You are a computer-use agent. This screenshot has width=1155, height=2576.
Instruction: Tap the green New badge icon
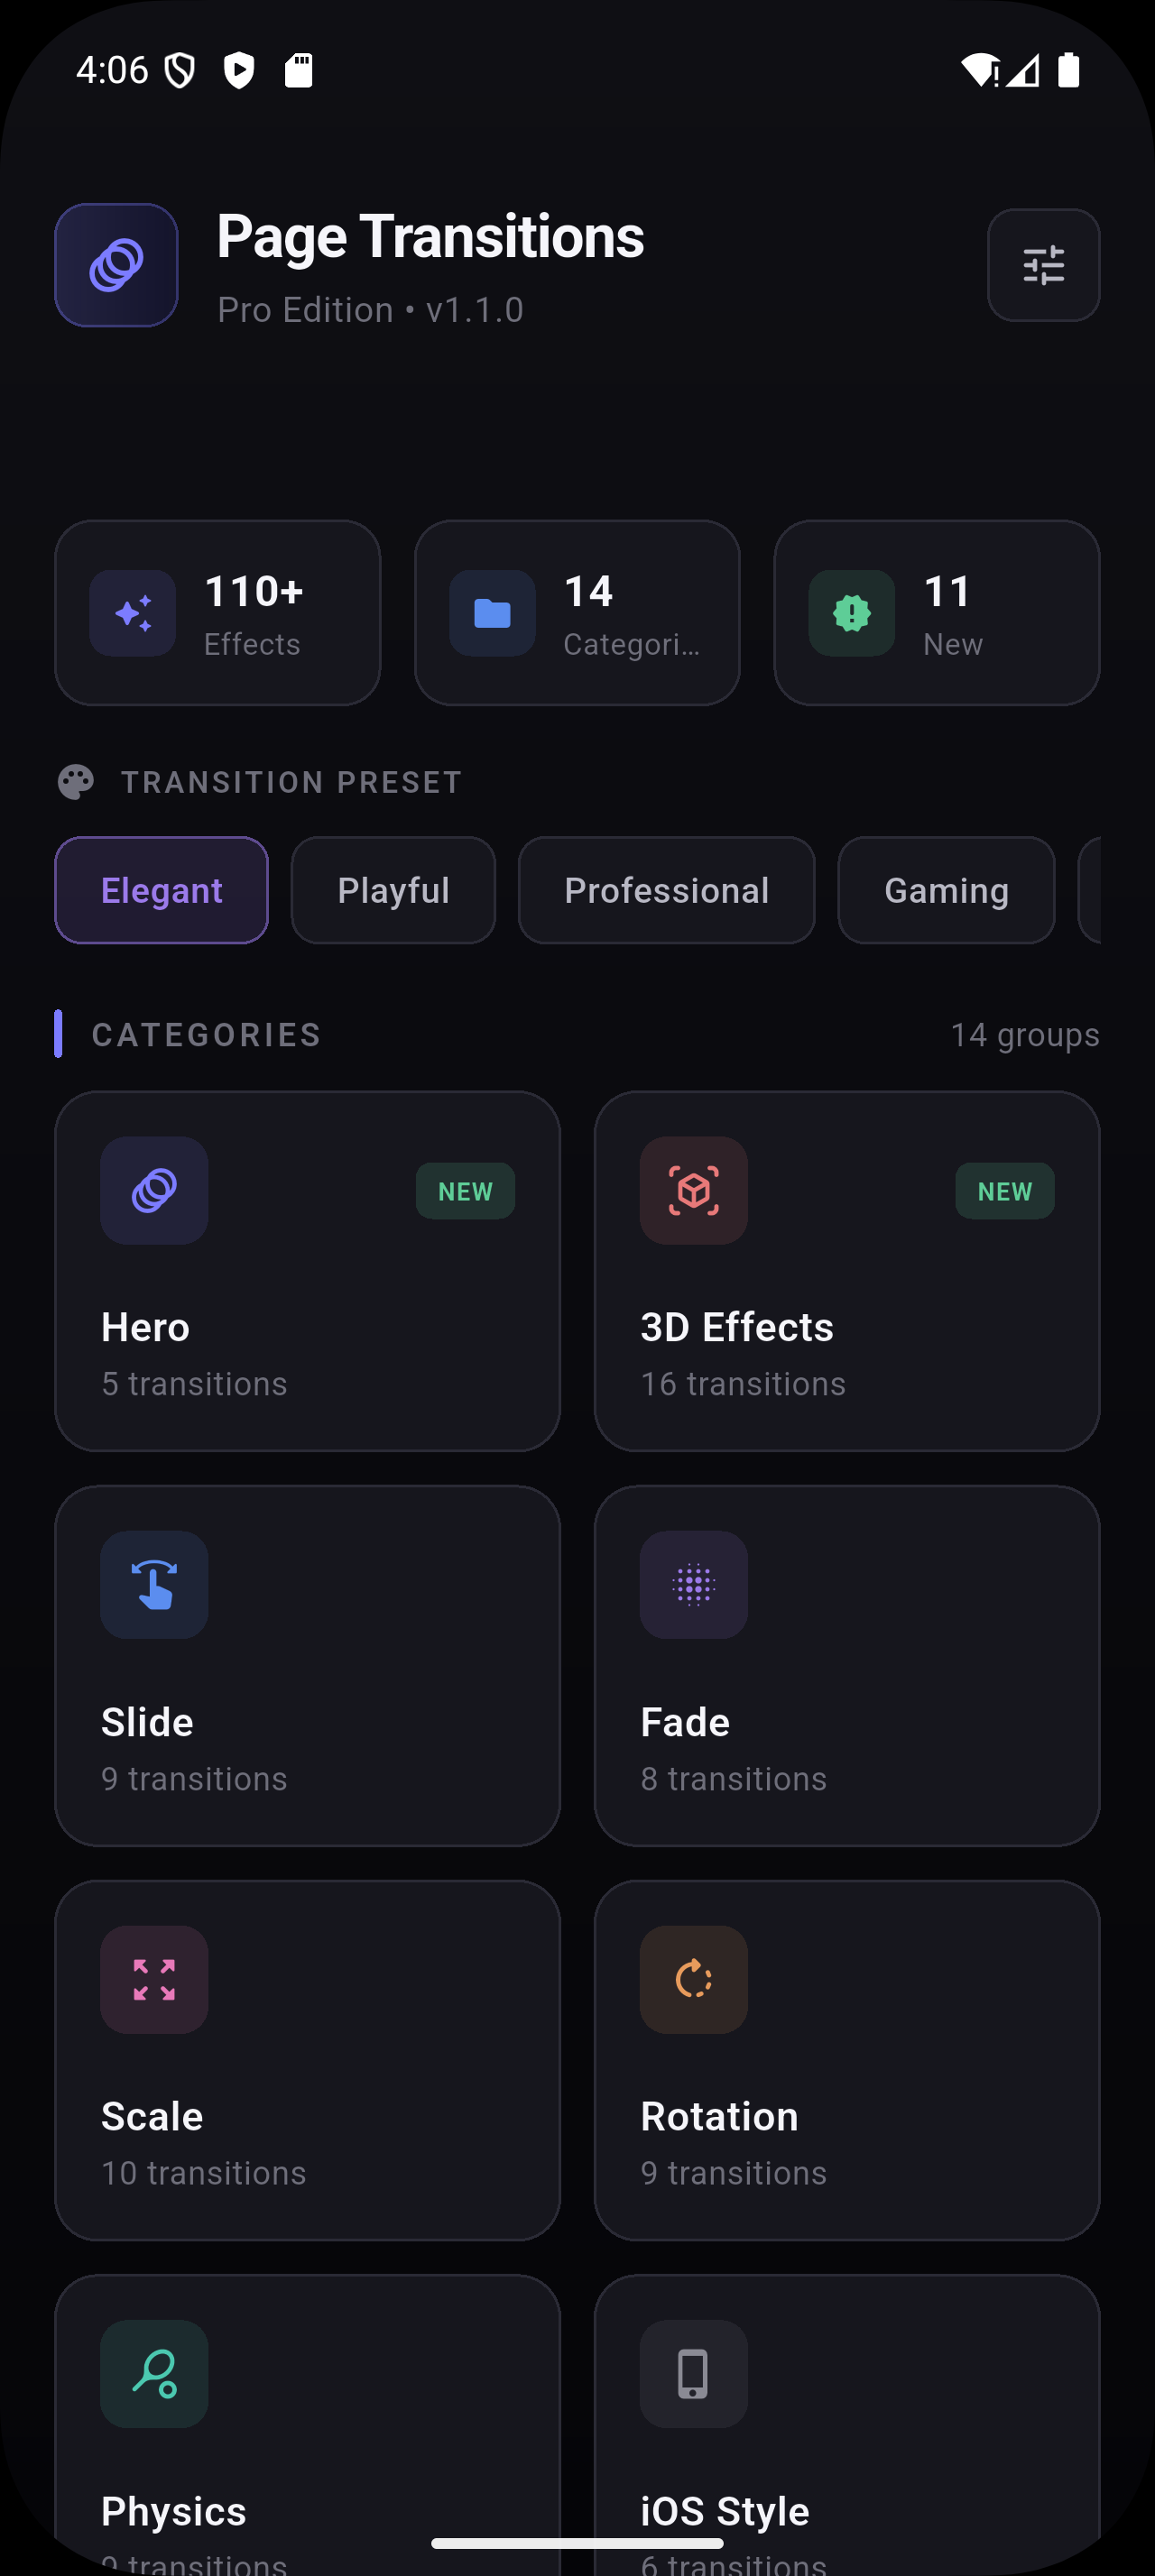click(x=851, y=613)
